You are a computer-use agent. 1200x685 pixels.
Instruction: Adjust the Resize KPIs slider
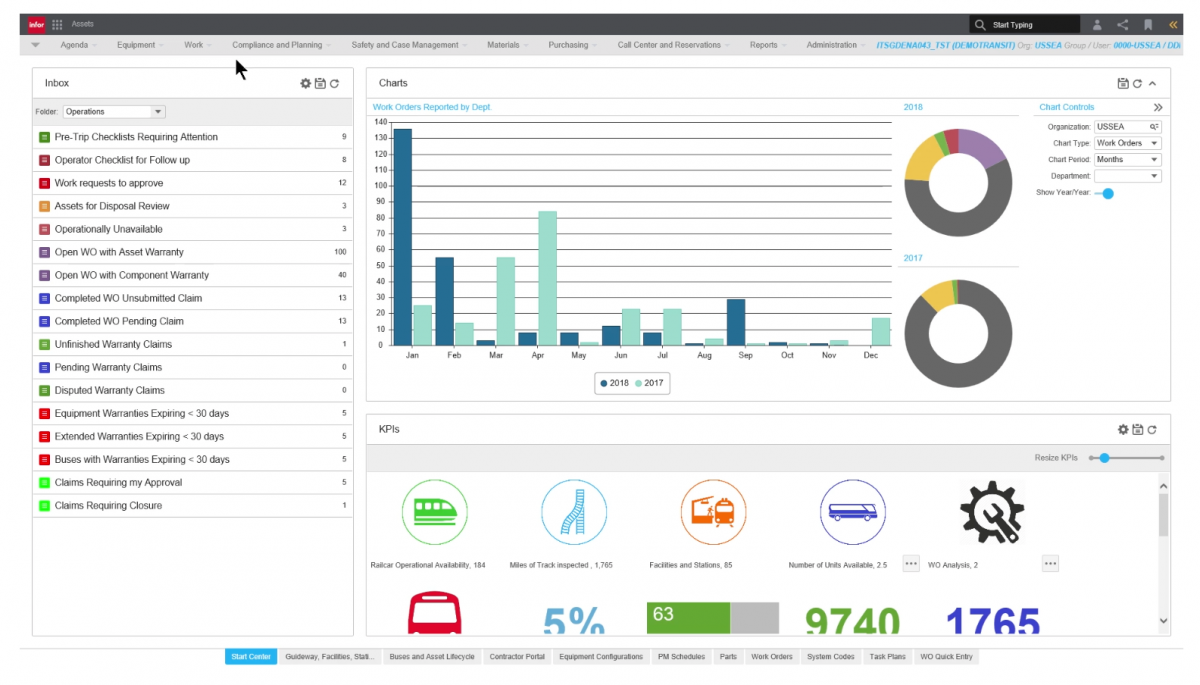1104,458
